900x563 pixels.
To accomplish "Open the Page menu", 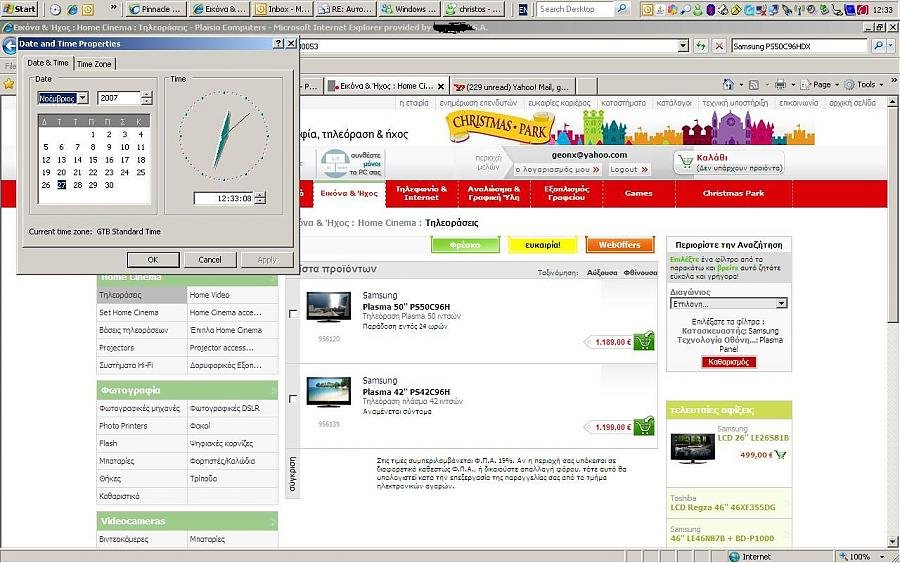I will pos(820,84).
